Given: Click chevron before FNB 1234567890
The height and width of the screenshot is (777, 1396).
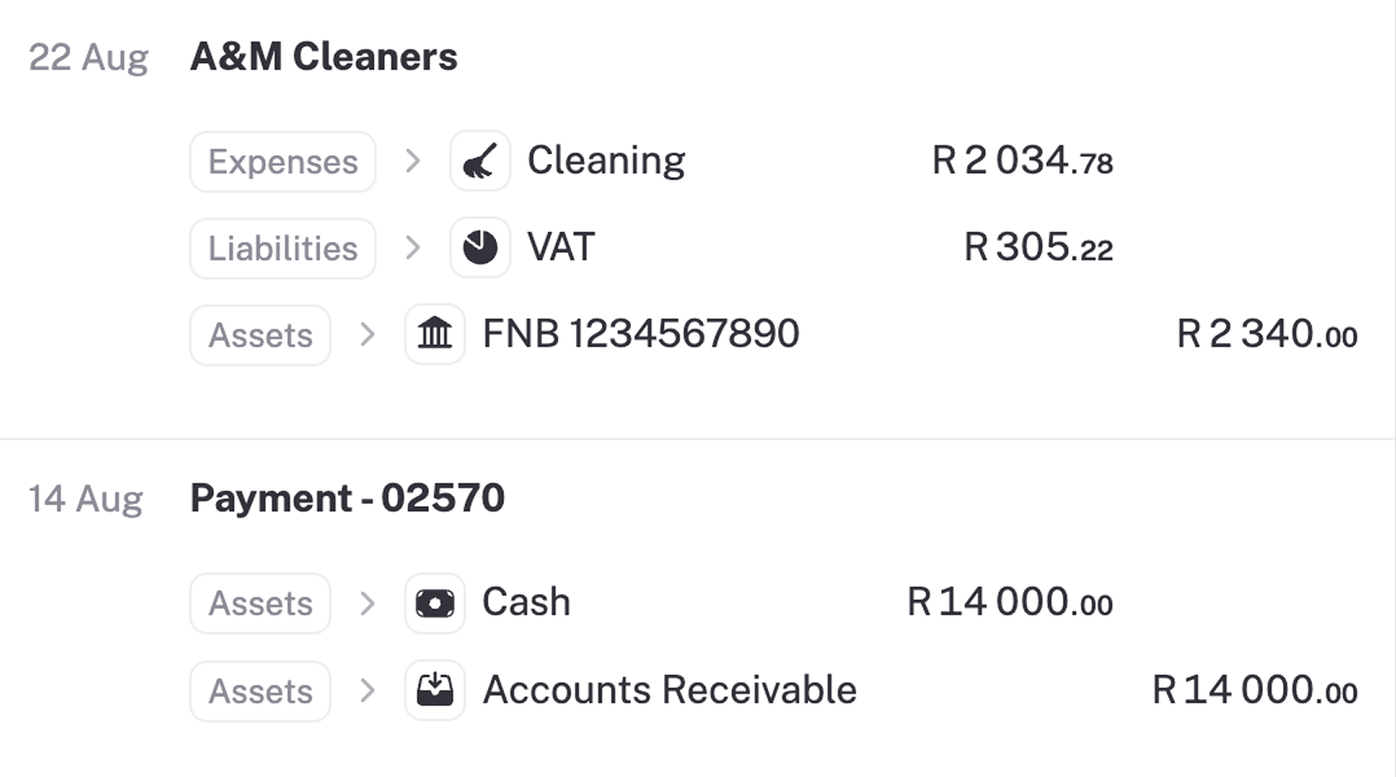Looking at the screenshot, I should (x=367, y=335).
